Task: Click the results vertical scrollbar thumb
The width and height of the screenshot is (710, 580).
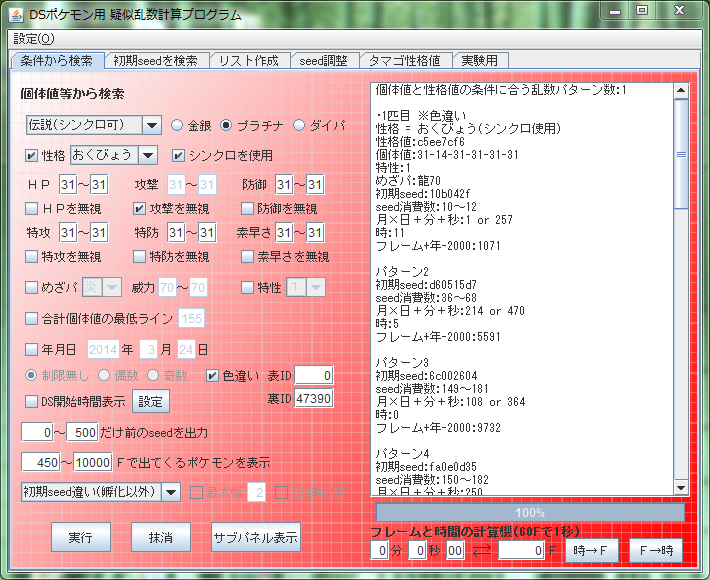Action: (x=681, y=154)
